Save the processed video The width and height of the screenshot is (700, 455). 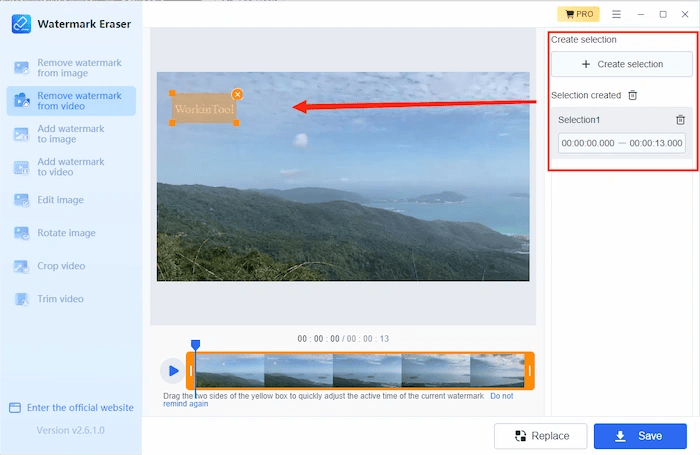640,436
